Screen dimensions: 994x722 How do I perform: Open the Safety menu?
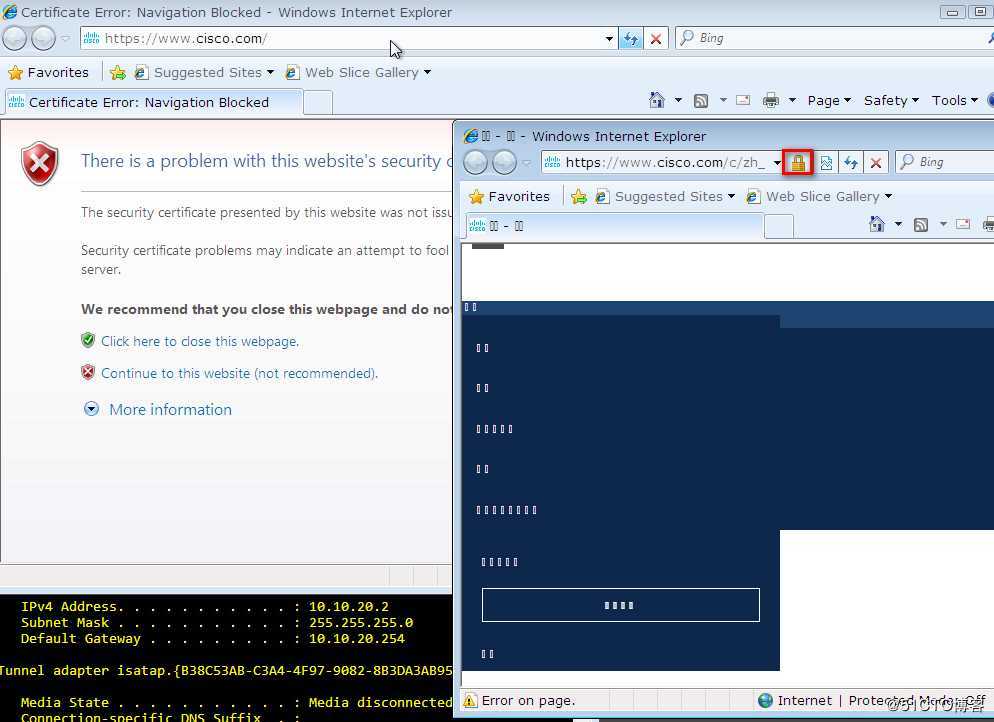[891, 100]
